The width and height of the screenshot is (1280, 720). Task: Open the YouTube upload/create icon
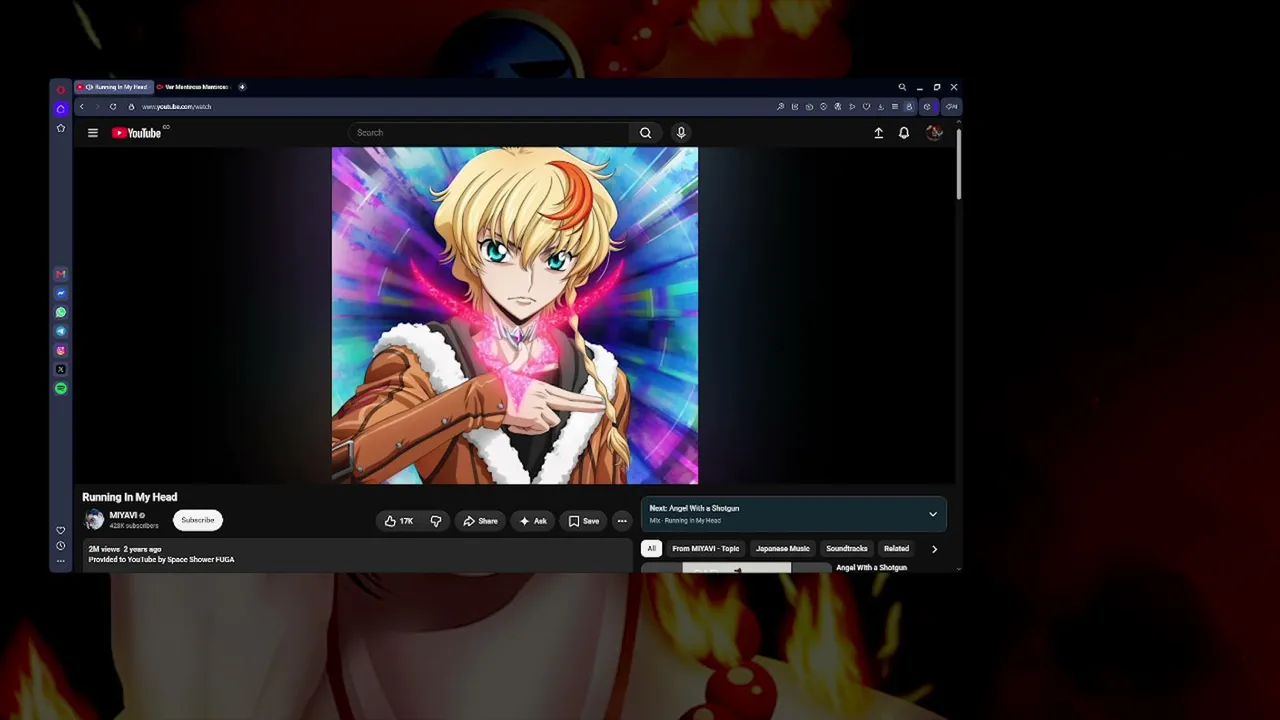(879, 133)
